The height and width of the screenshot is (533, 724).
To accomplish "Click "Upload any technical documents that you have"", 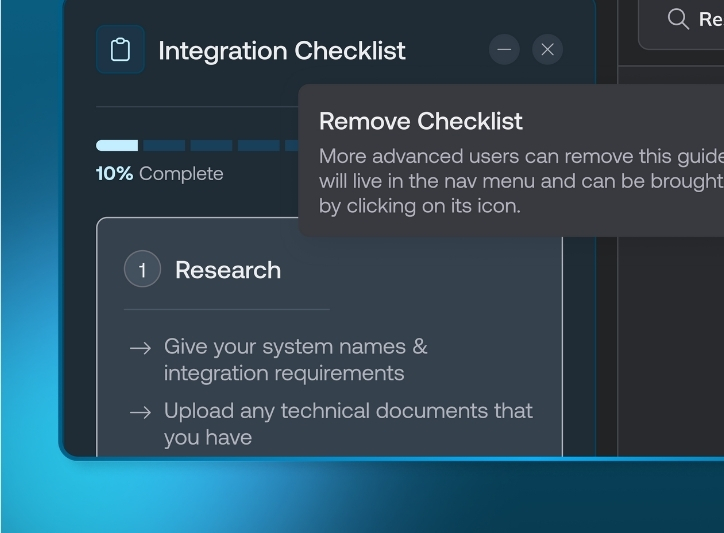I will click(x=348, y=424).
